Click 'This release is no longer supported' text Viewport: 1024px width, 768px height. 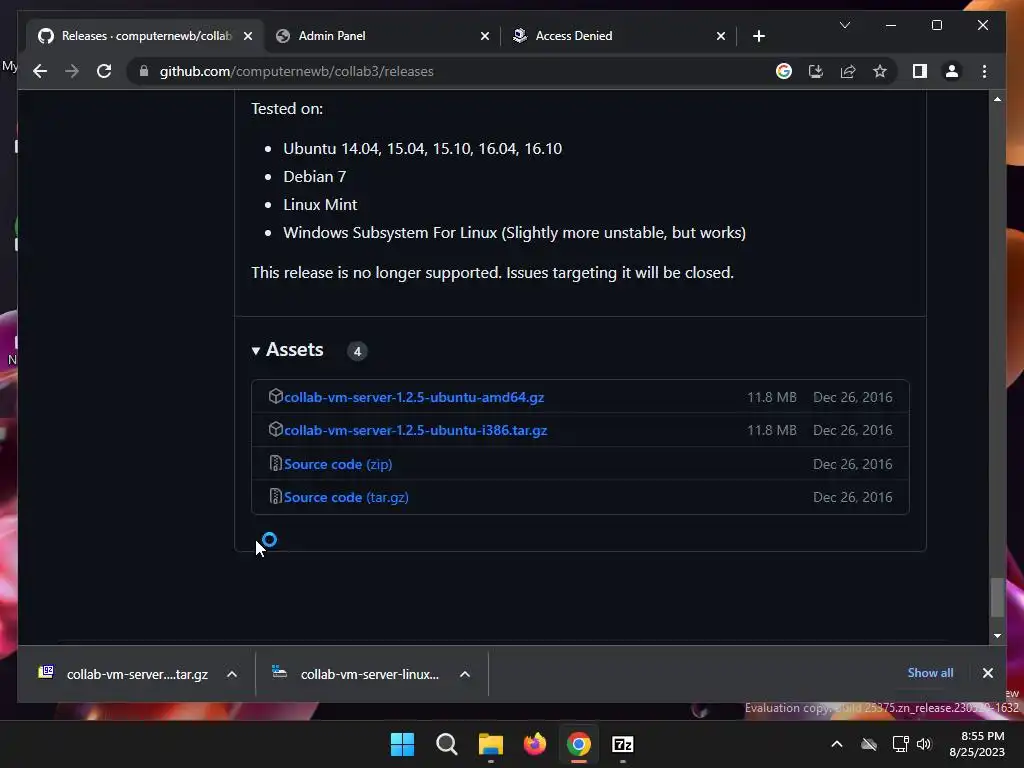coord(492,272)
